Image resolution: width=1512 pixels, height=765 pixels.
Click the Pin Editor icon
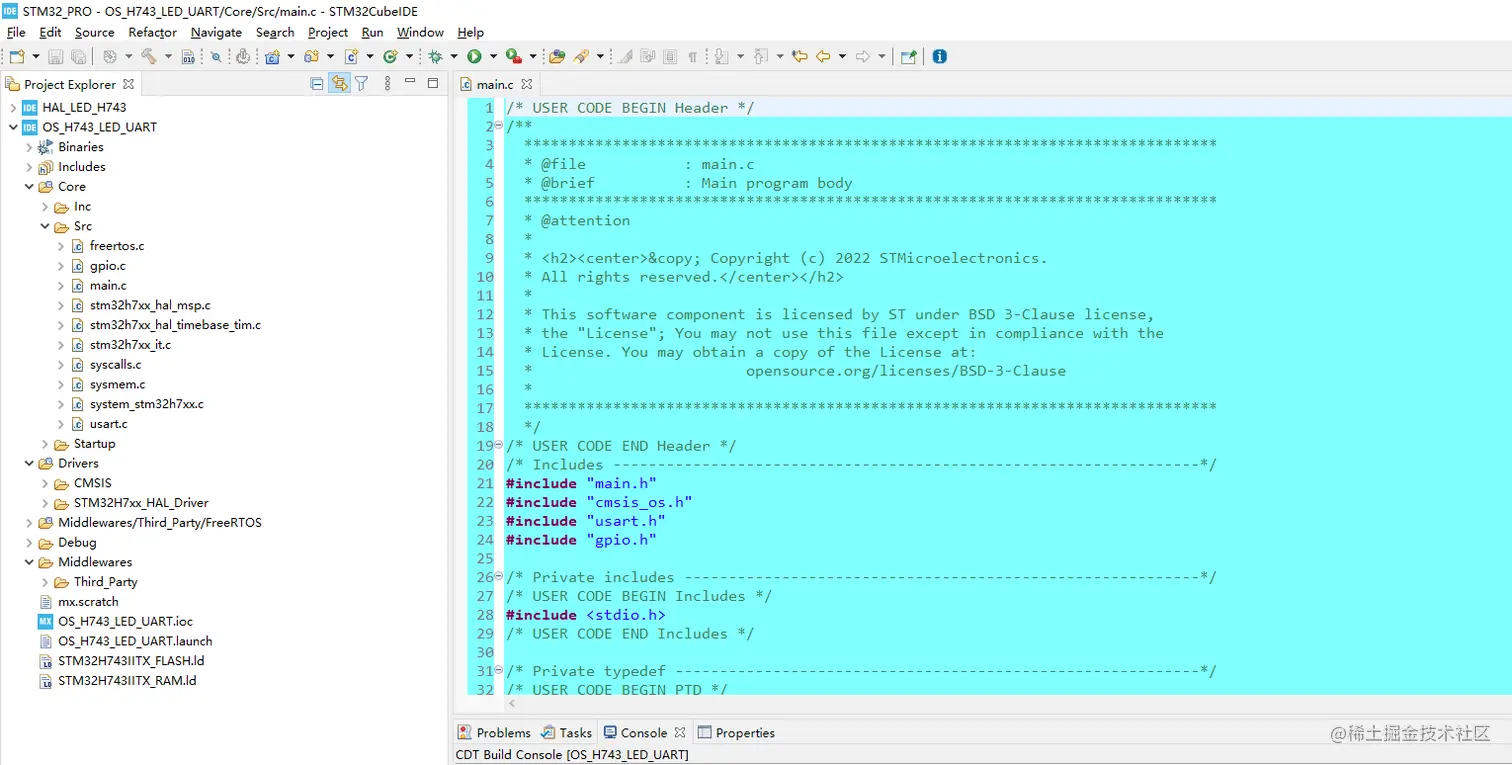coord(908,57)
